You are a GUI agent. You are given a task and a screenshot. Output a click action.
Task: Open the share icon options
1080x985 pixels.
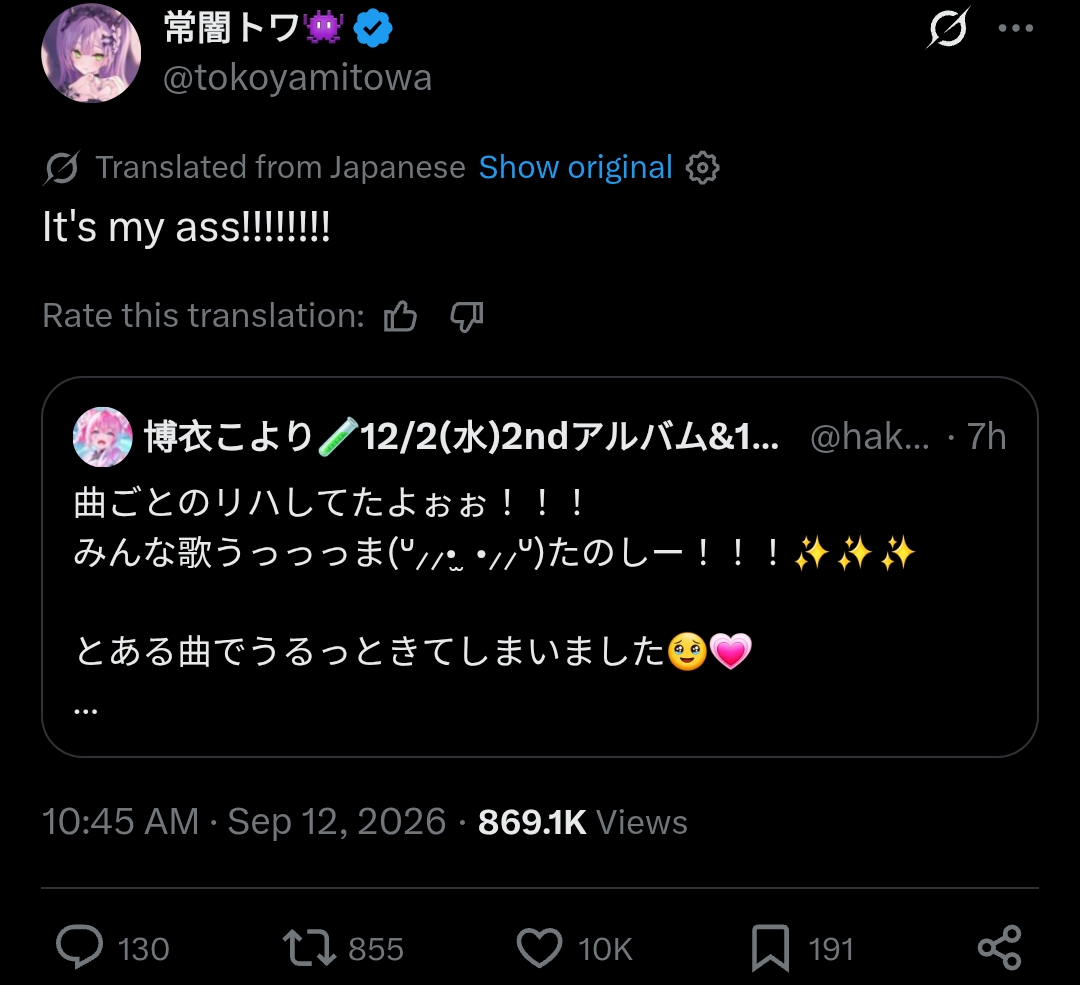pos(999,947)
